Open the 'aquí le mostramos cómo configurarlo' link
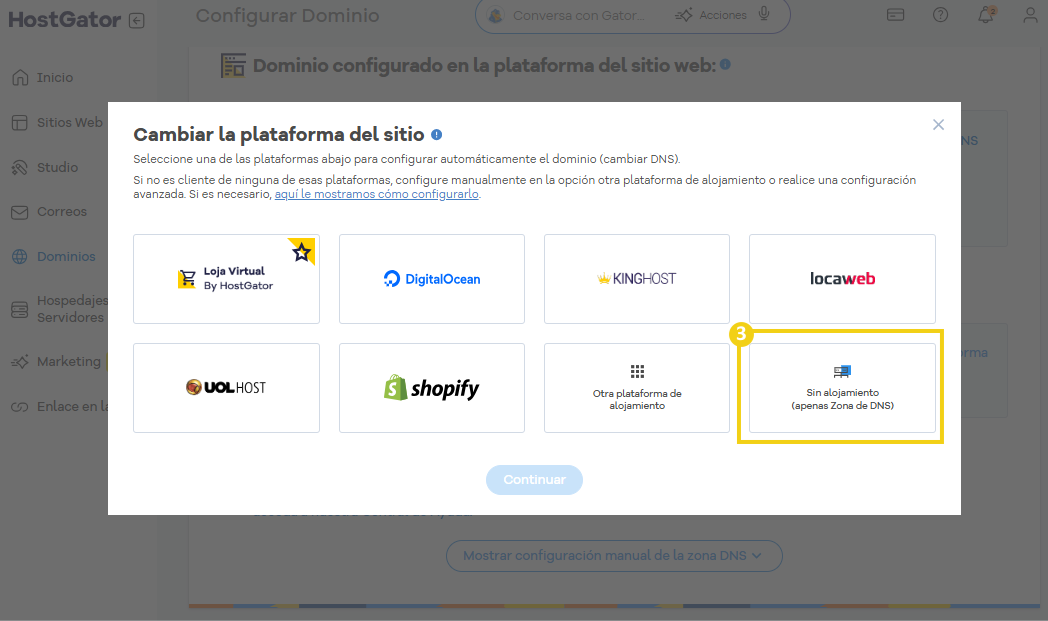The height and width of the screenshot is (621, 1048). click(x=377, y=194)
